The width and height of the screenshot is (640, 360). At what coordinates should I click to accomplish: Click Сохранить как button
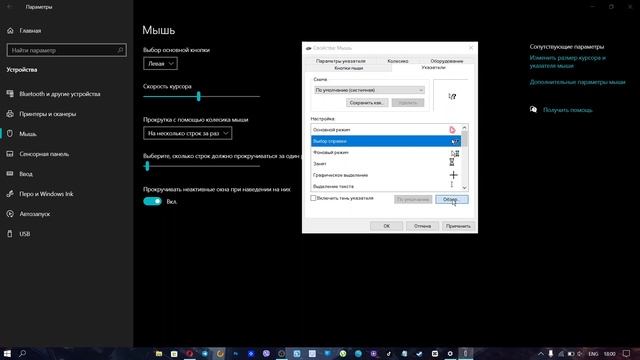tap(367, 103)
